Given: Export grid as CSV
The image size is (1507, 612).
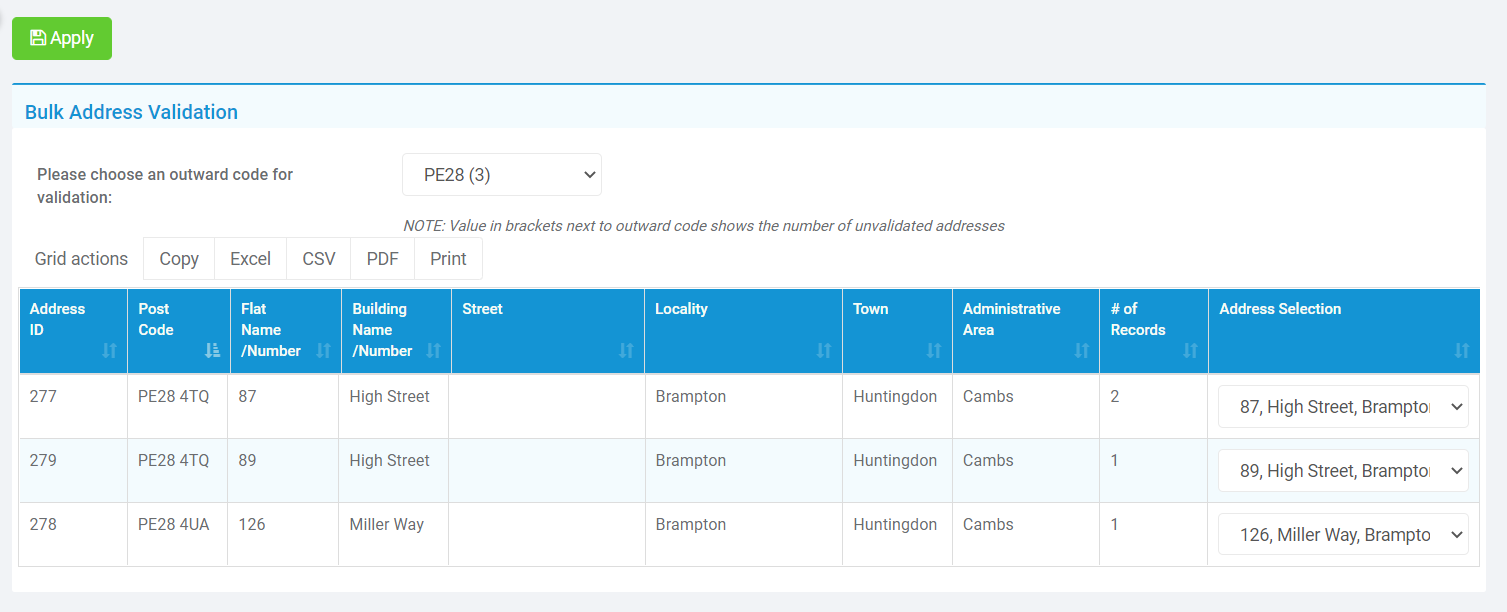Looking at the screenshot, I should pyautogui.click(x=319, y=259).
